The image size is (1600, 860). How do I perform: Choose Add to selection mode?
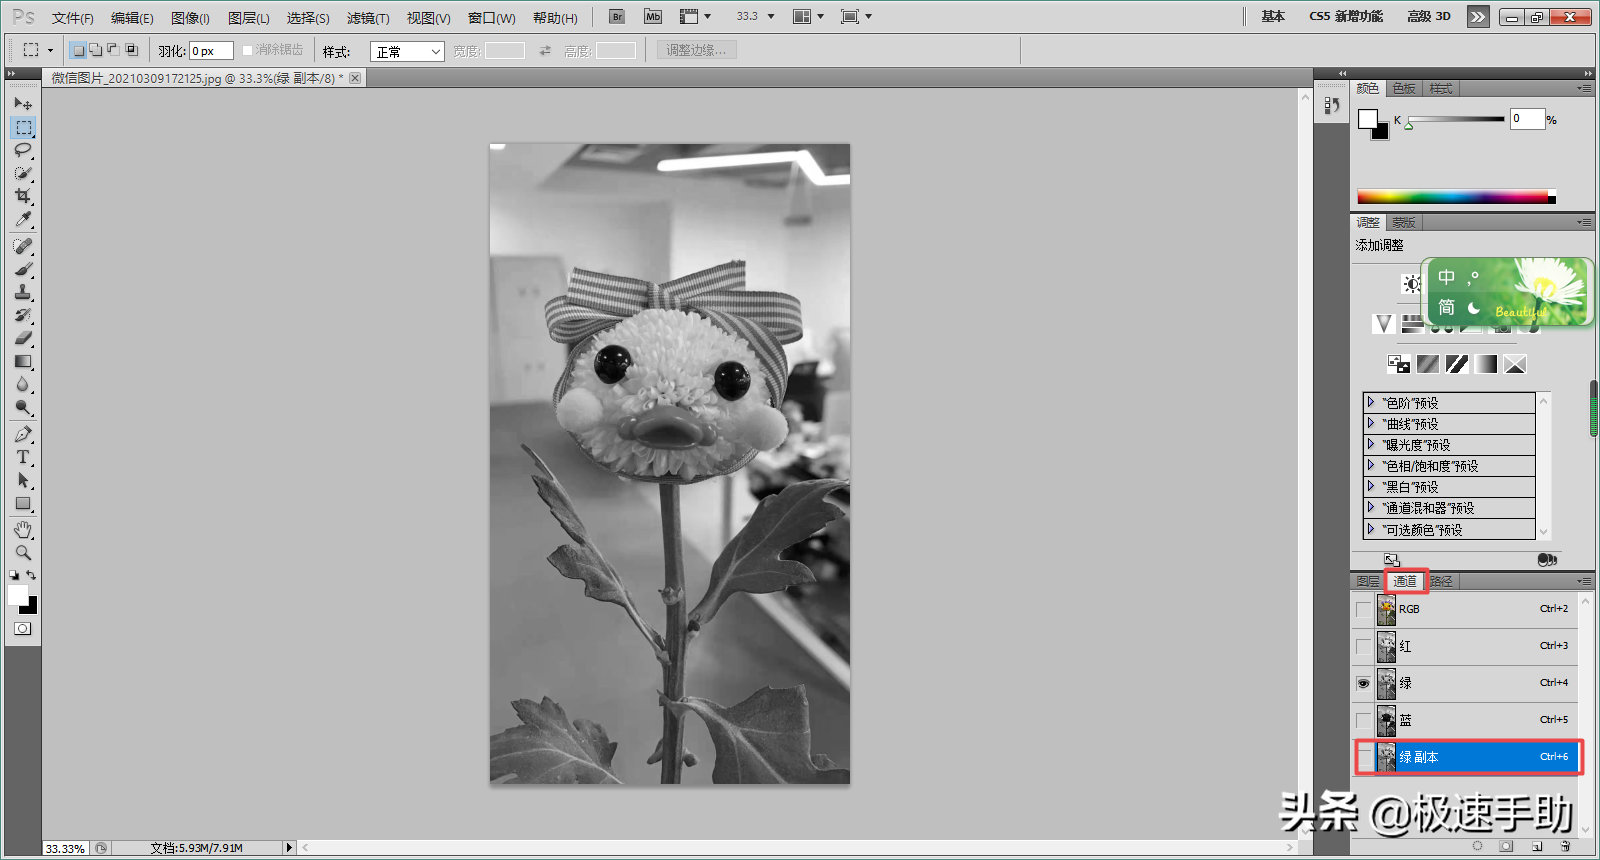(x=96, y=50)
